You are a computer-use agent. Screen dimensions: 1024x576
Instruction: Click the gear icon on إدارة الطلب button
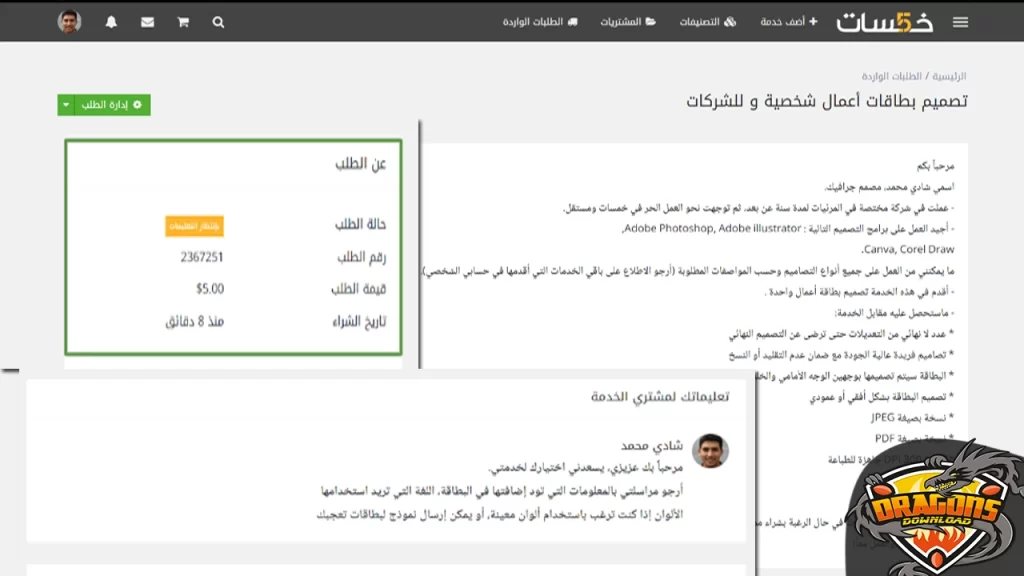(x=138, y=104)
